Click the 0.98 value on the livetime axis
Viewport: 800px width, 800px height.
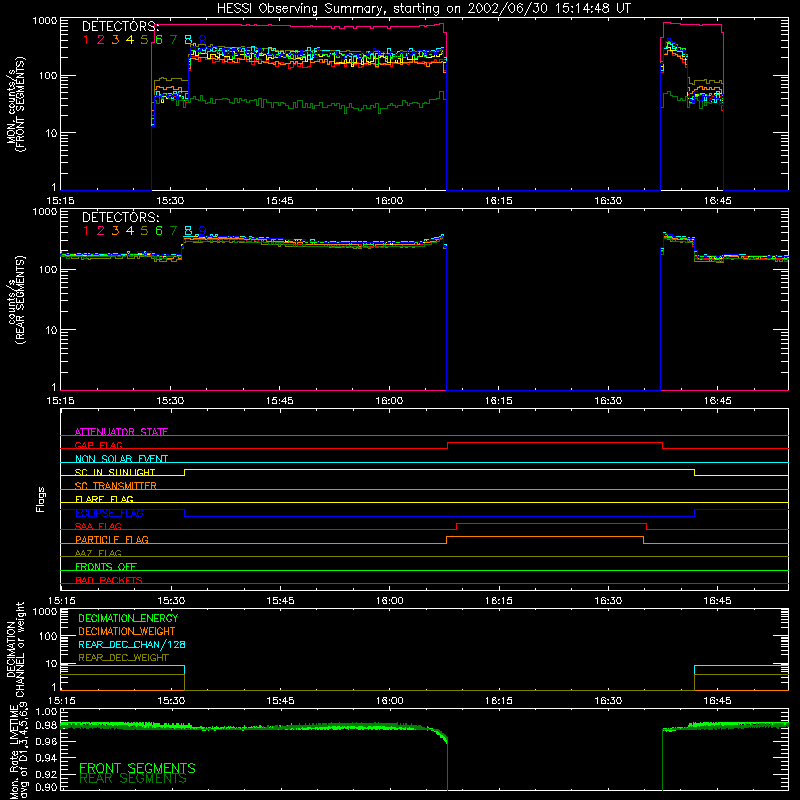pos(46,726)
